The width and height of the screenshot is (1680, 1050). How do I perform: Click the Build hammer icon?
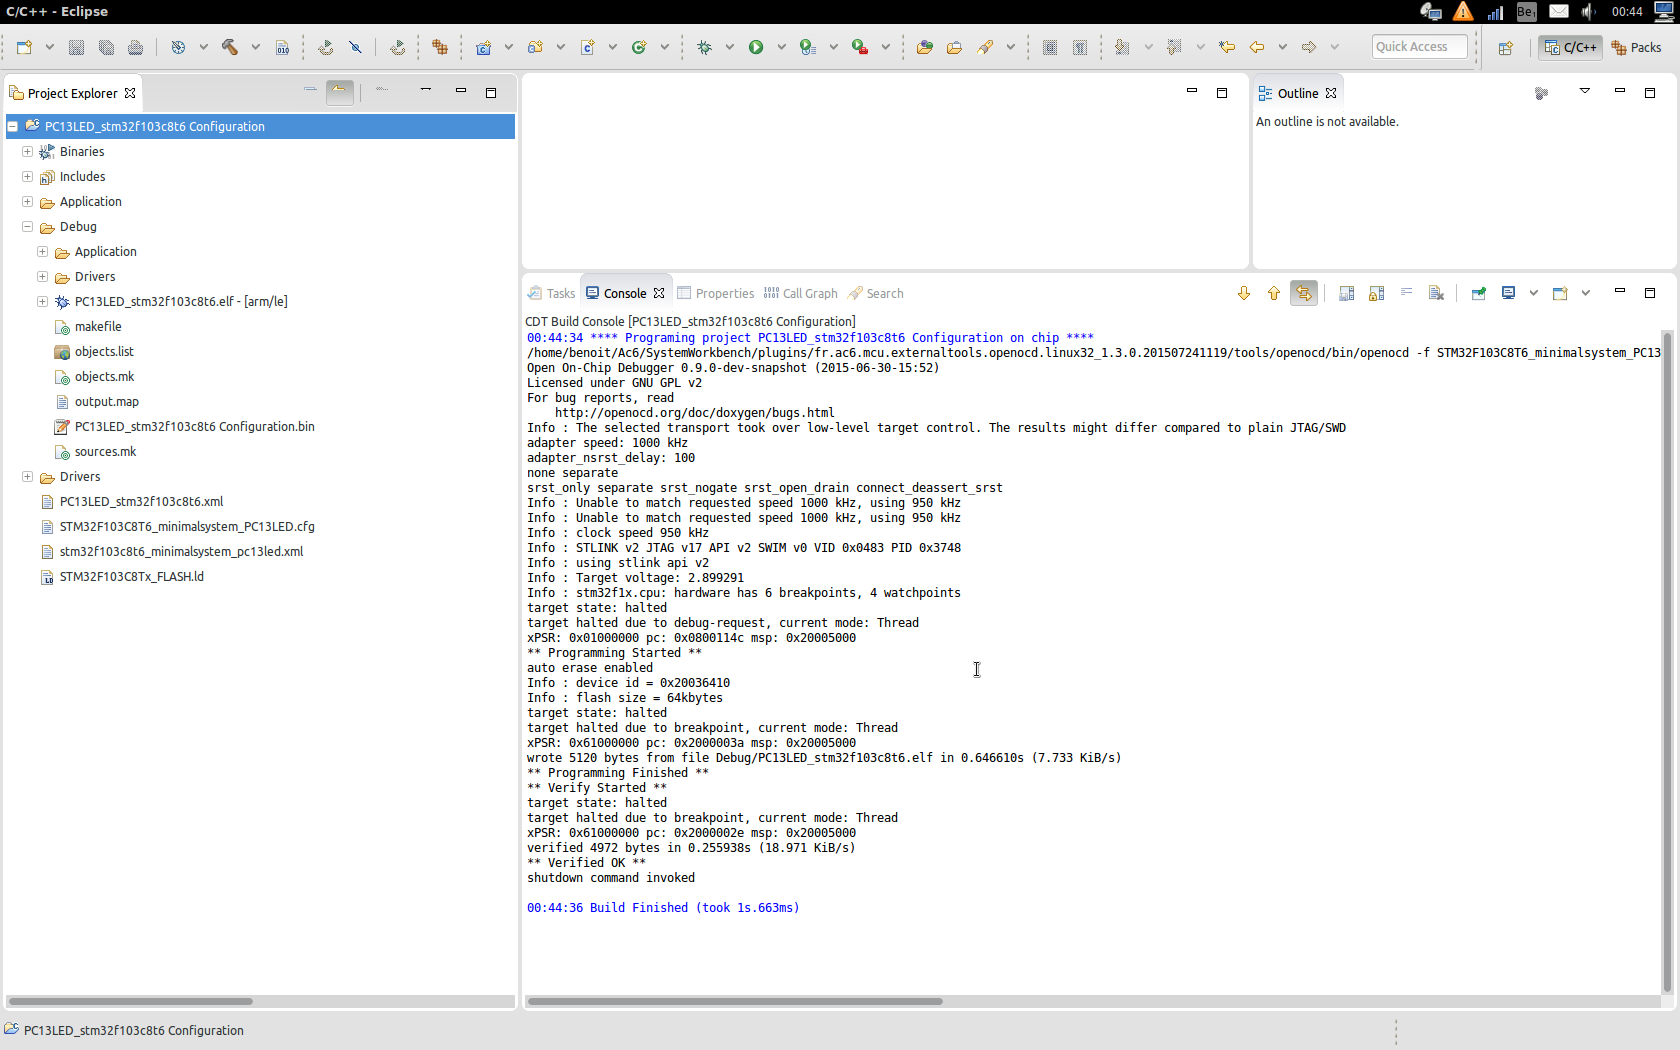click(230, 47)
